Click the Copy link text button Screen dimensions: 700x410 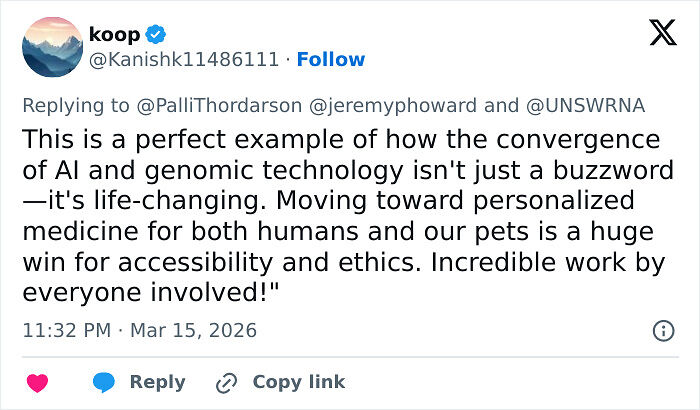(298, 382)
